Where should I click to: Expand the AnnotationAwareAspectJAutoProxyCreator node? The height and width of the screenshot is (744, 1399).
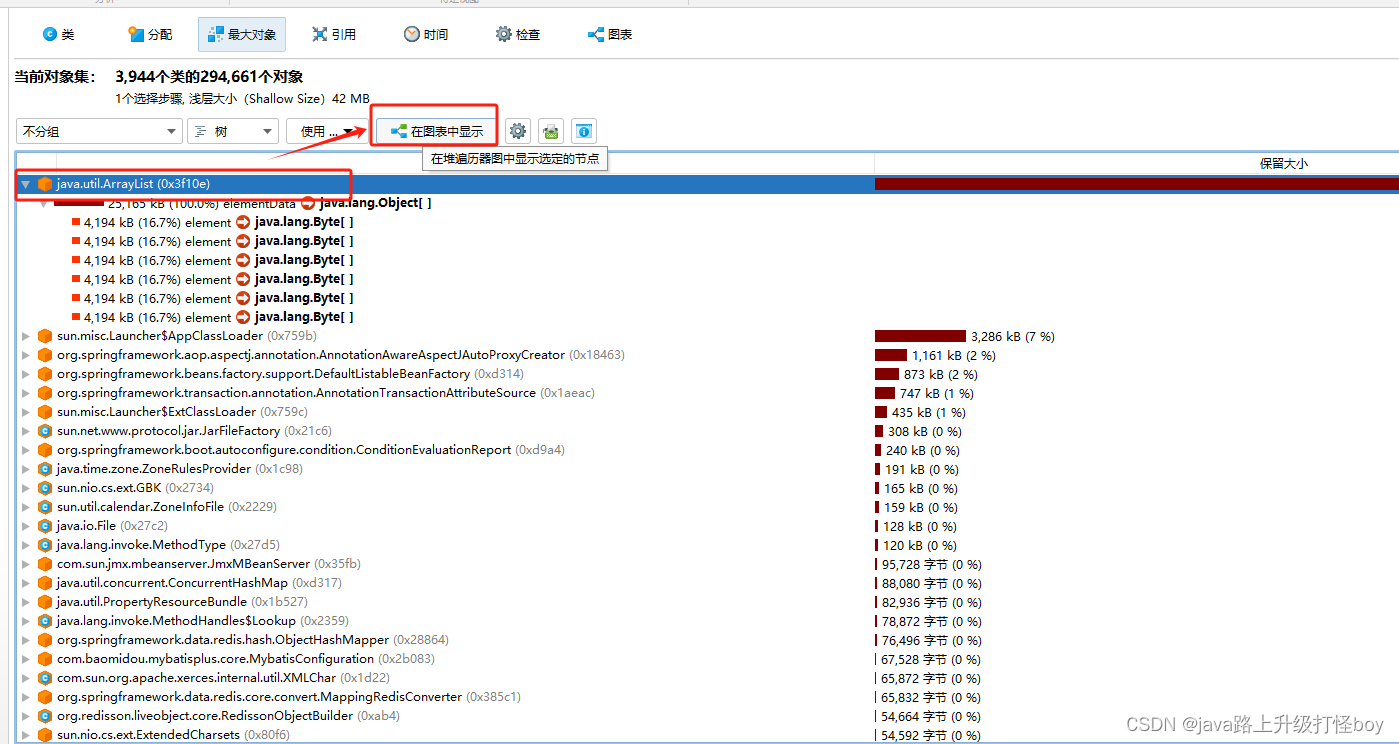(x=26, y=355)
